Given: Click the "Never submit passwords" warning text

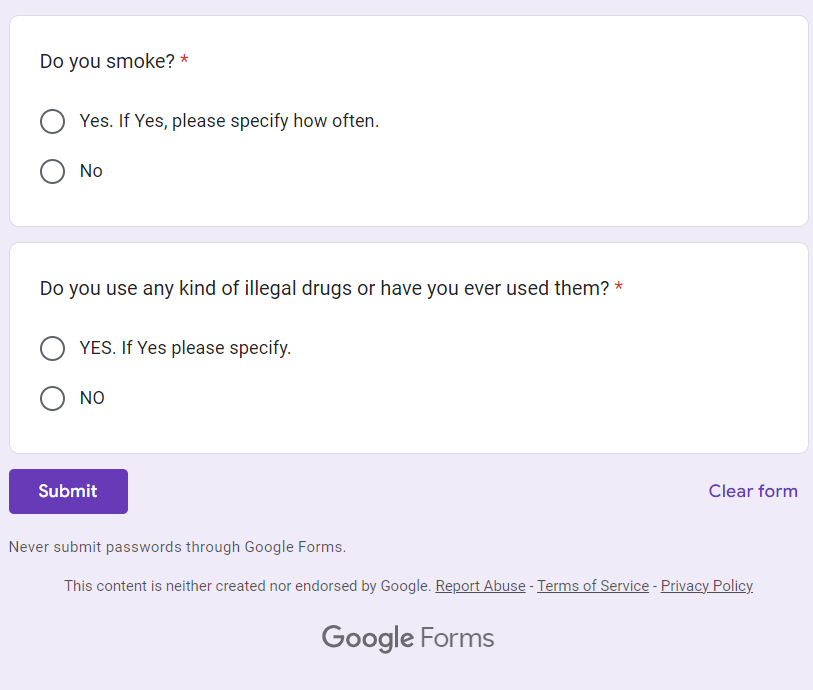Looking at the screenshot, I should coord(177,547).
